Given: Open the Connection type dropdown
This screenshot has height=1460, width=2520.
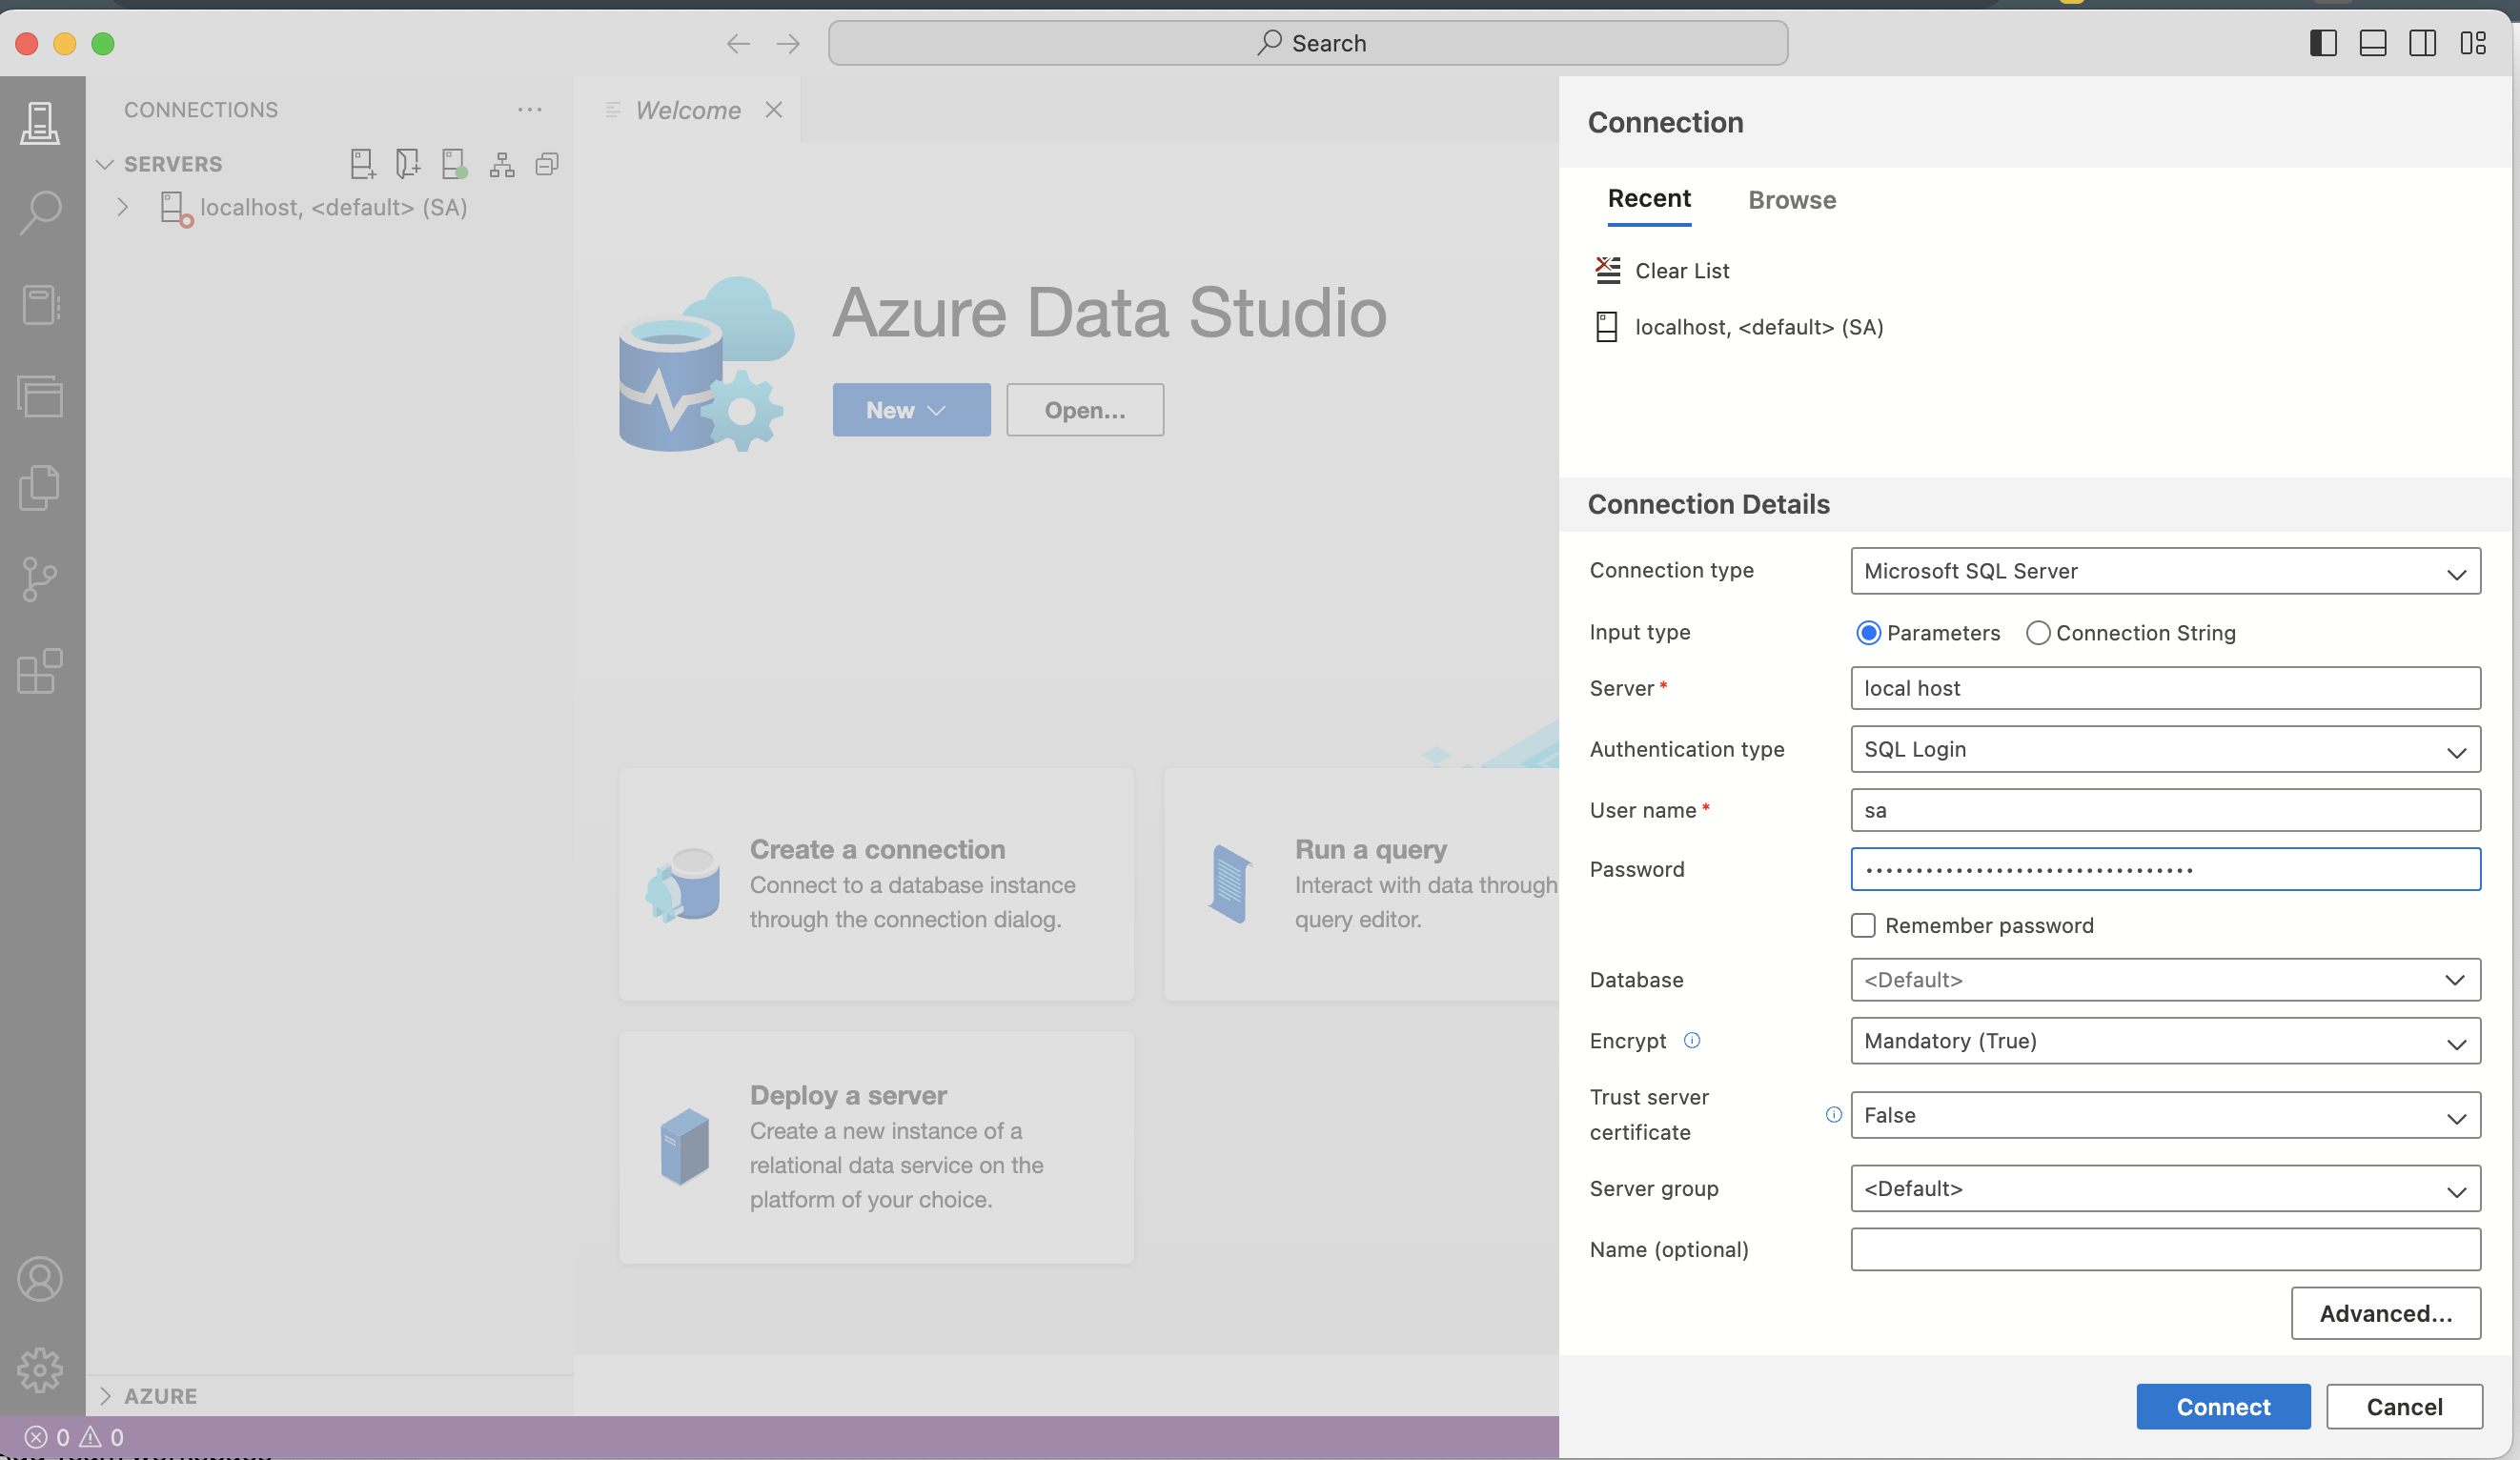Looking at the screenshot, I should (x=2165, y=571).
